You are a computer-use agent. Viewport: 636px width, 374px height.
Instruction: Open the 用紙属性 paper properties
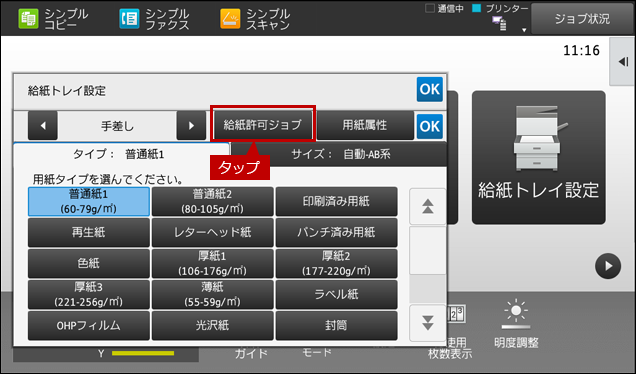point(365,125)
